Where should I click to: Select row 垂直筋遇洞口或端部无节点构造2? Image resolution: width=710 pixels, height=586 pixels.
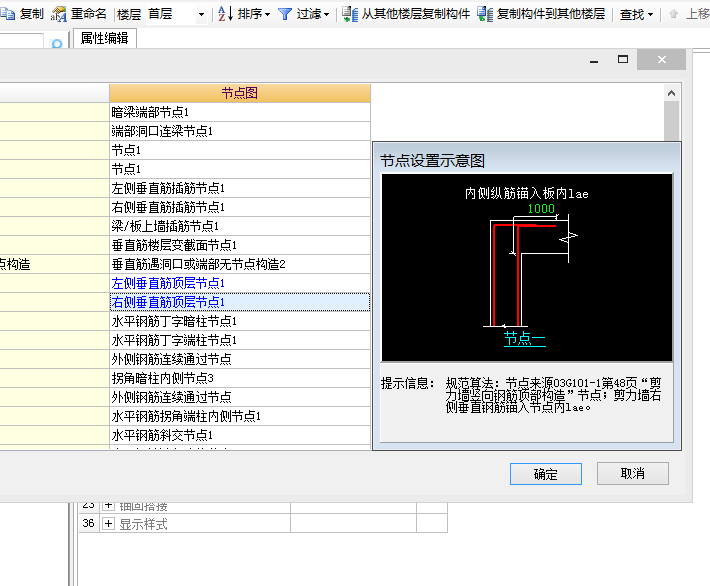(240, 264)
